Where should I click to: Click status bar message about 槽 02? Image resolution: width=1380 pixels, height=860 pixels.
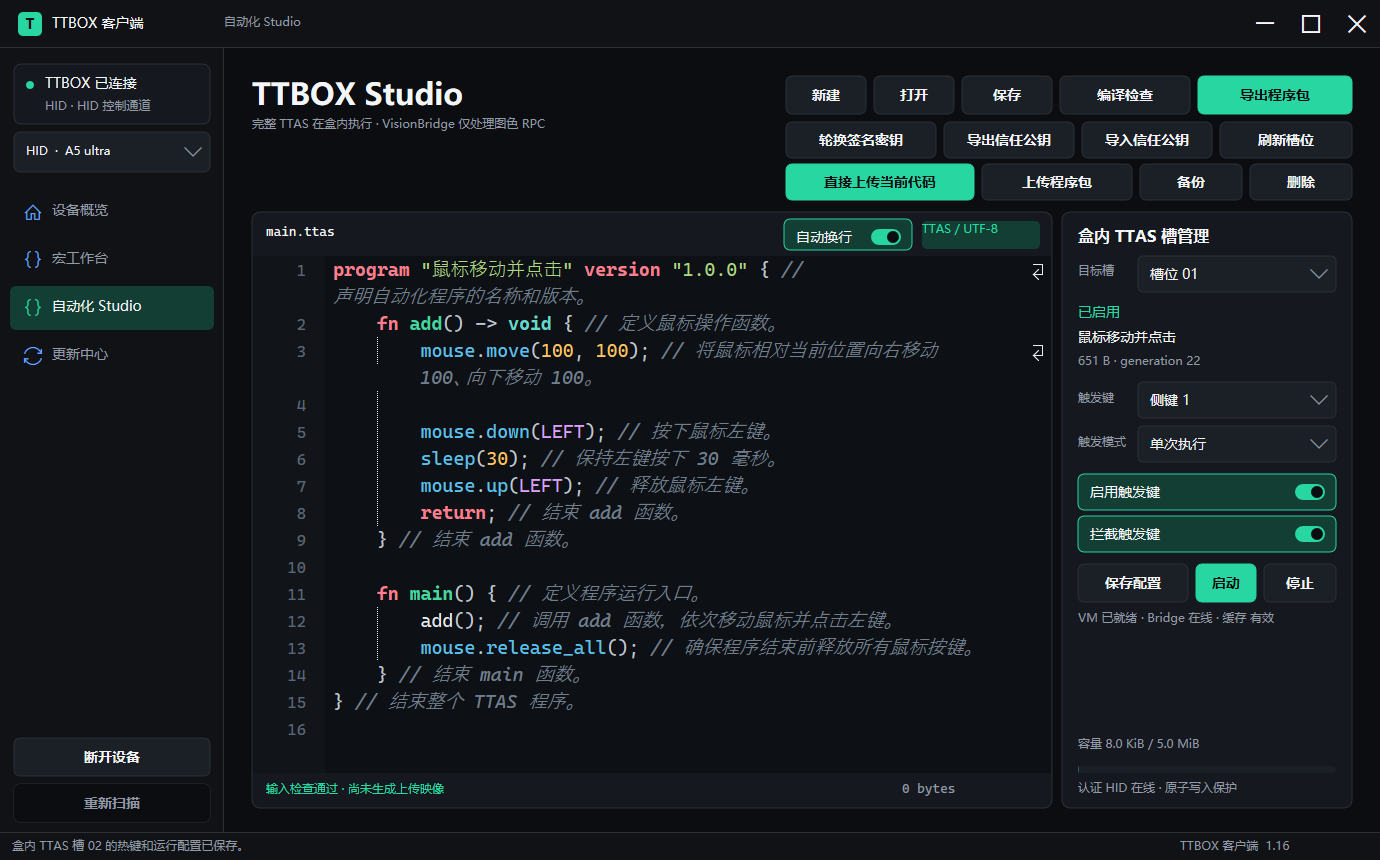click(128, 846)
